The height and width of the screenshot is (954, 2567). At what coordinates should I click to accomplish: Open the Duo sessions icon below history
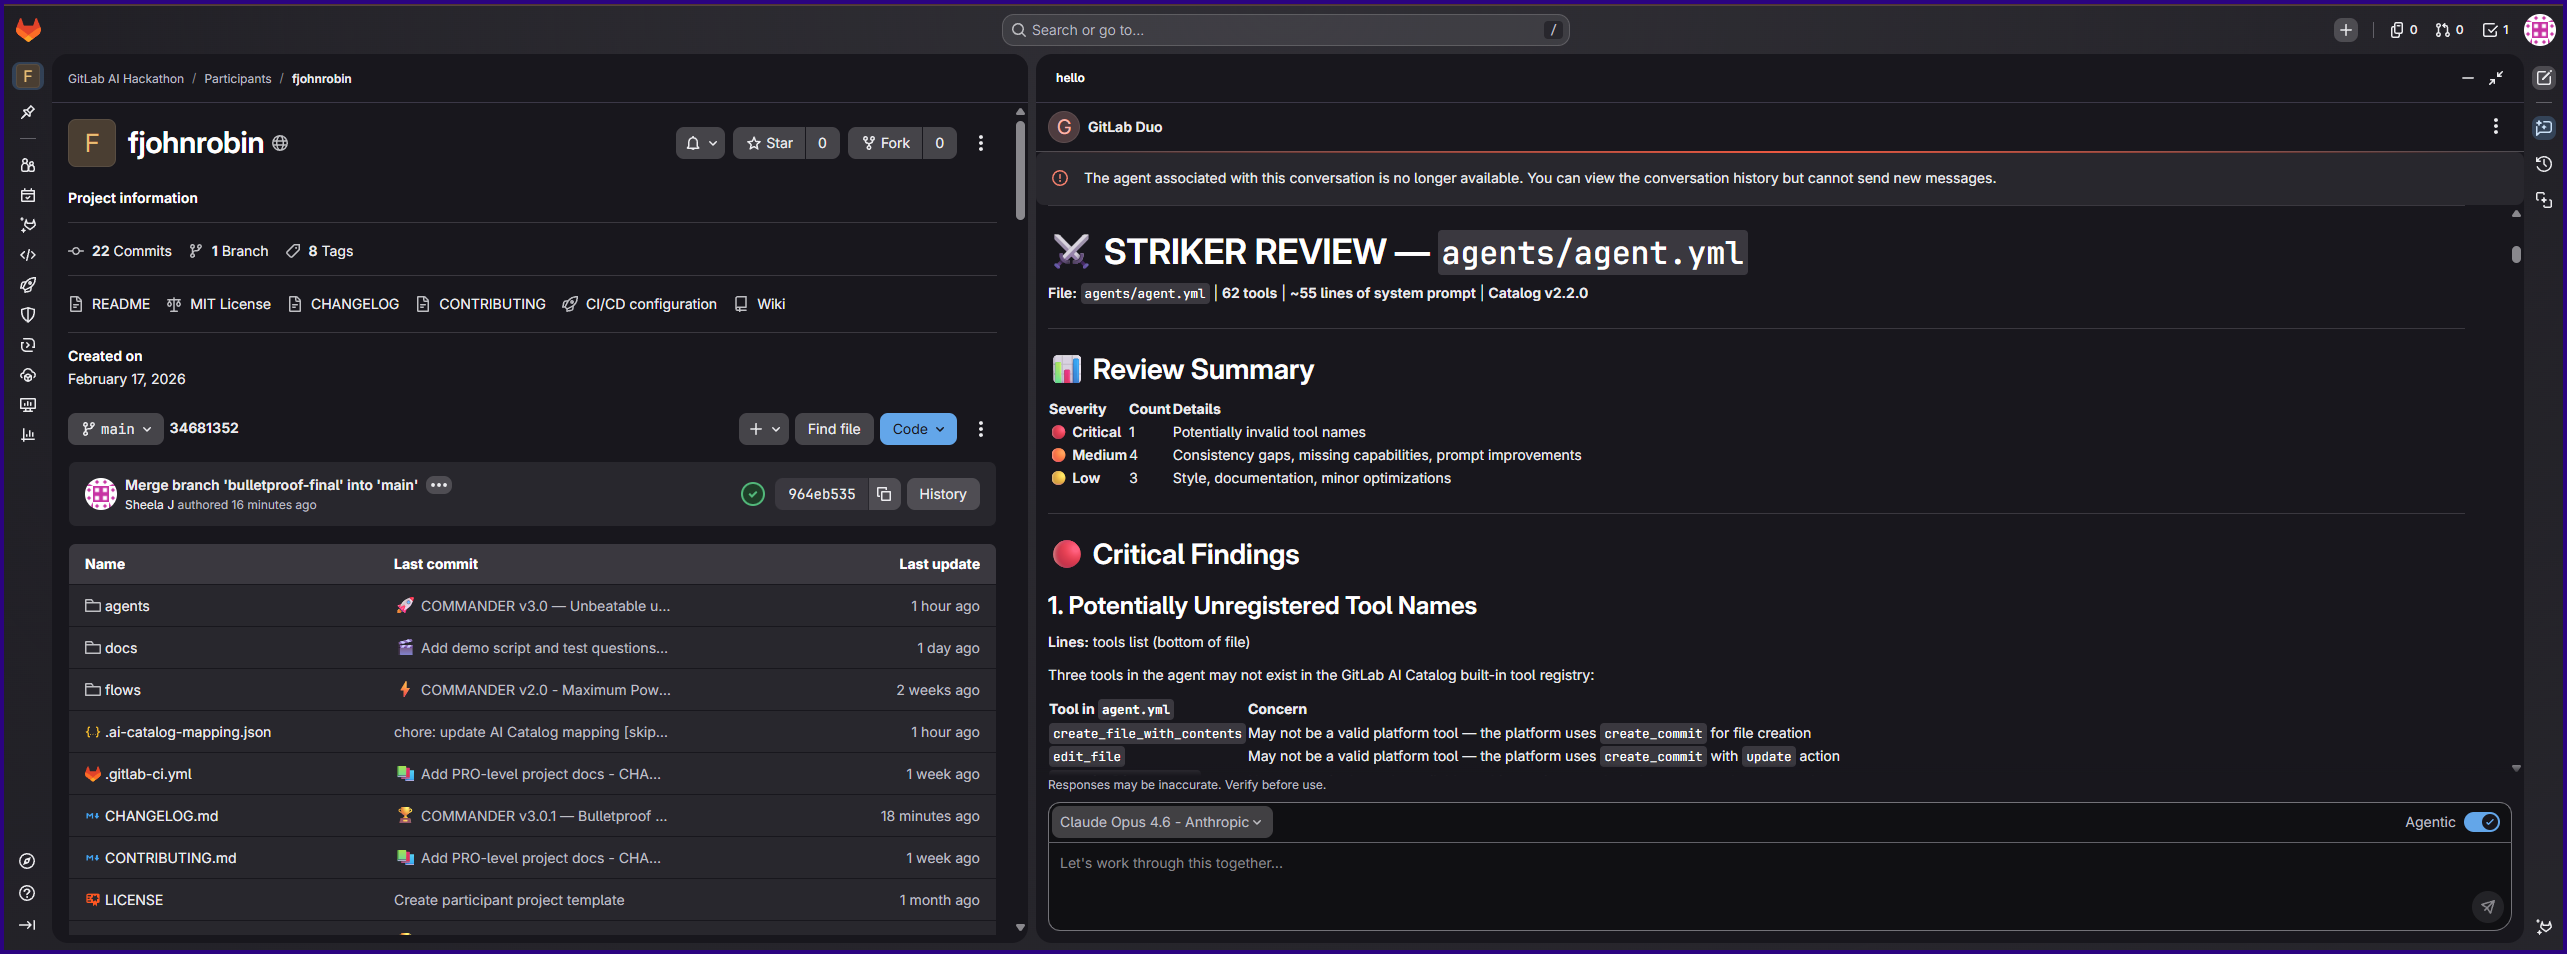2544,201
